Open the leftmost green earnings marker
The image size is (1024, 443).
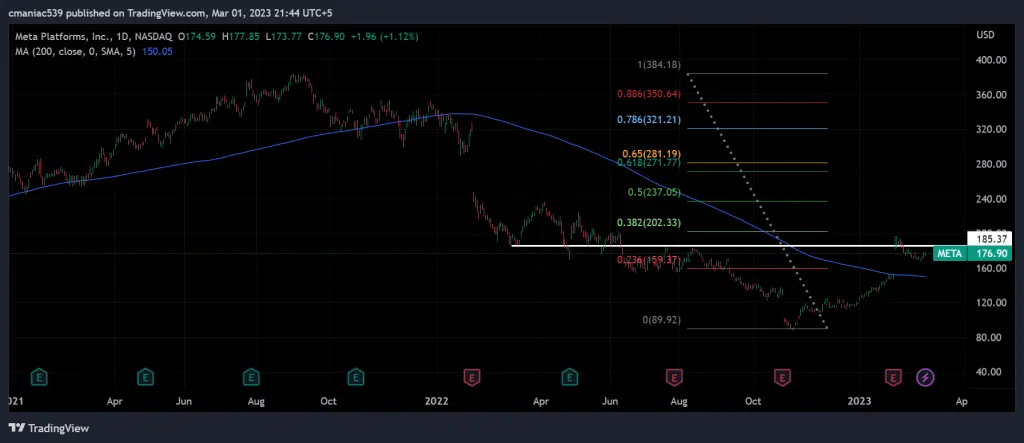[41, 377]
